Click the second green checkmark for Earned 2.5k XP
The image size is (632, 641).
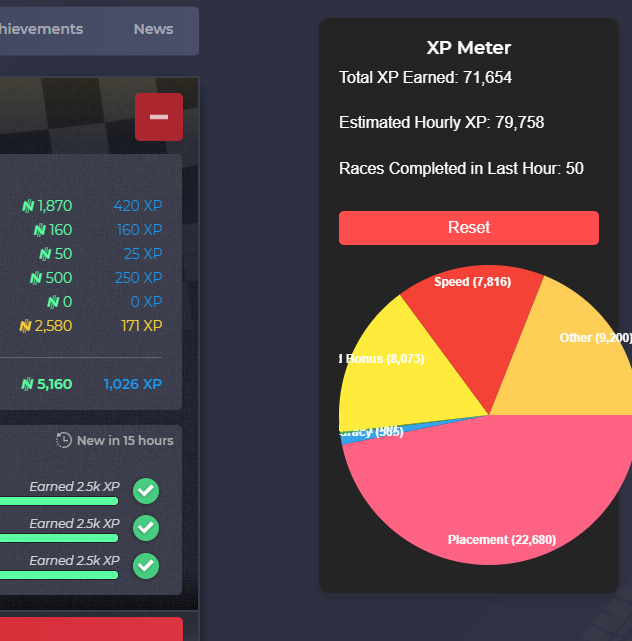[x=146, y=528]
